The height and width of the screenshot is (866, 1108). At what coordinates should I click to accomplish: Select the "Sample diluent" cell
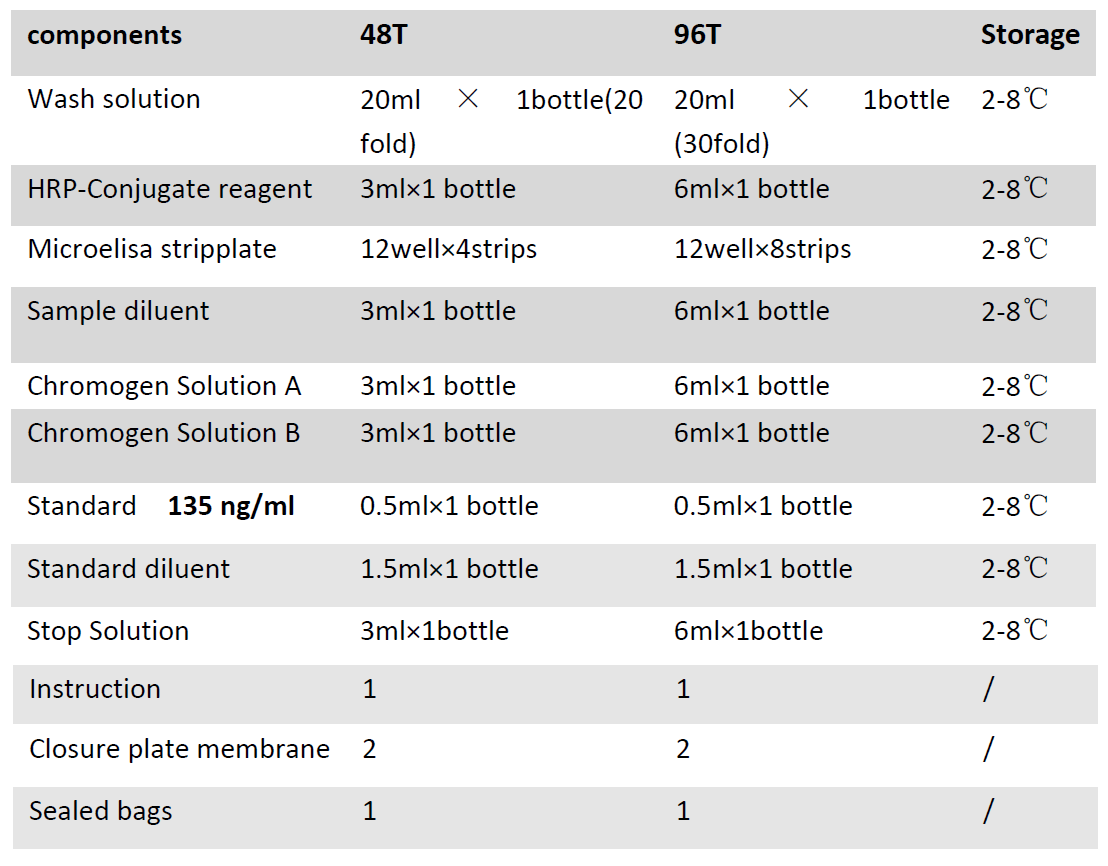coord(118,311)
